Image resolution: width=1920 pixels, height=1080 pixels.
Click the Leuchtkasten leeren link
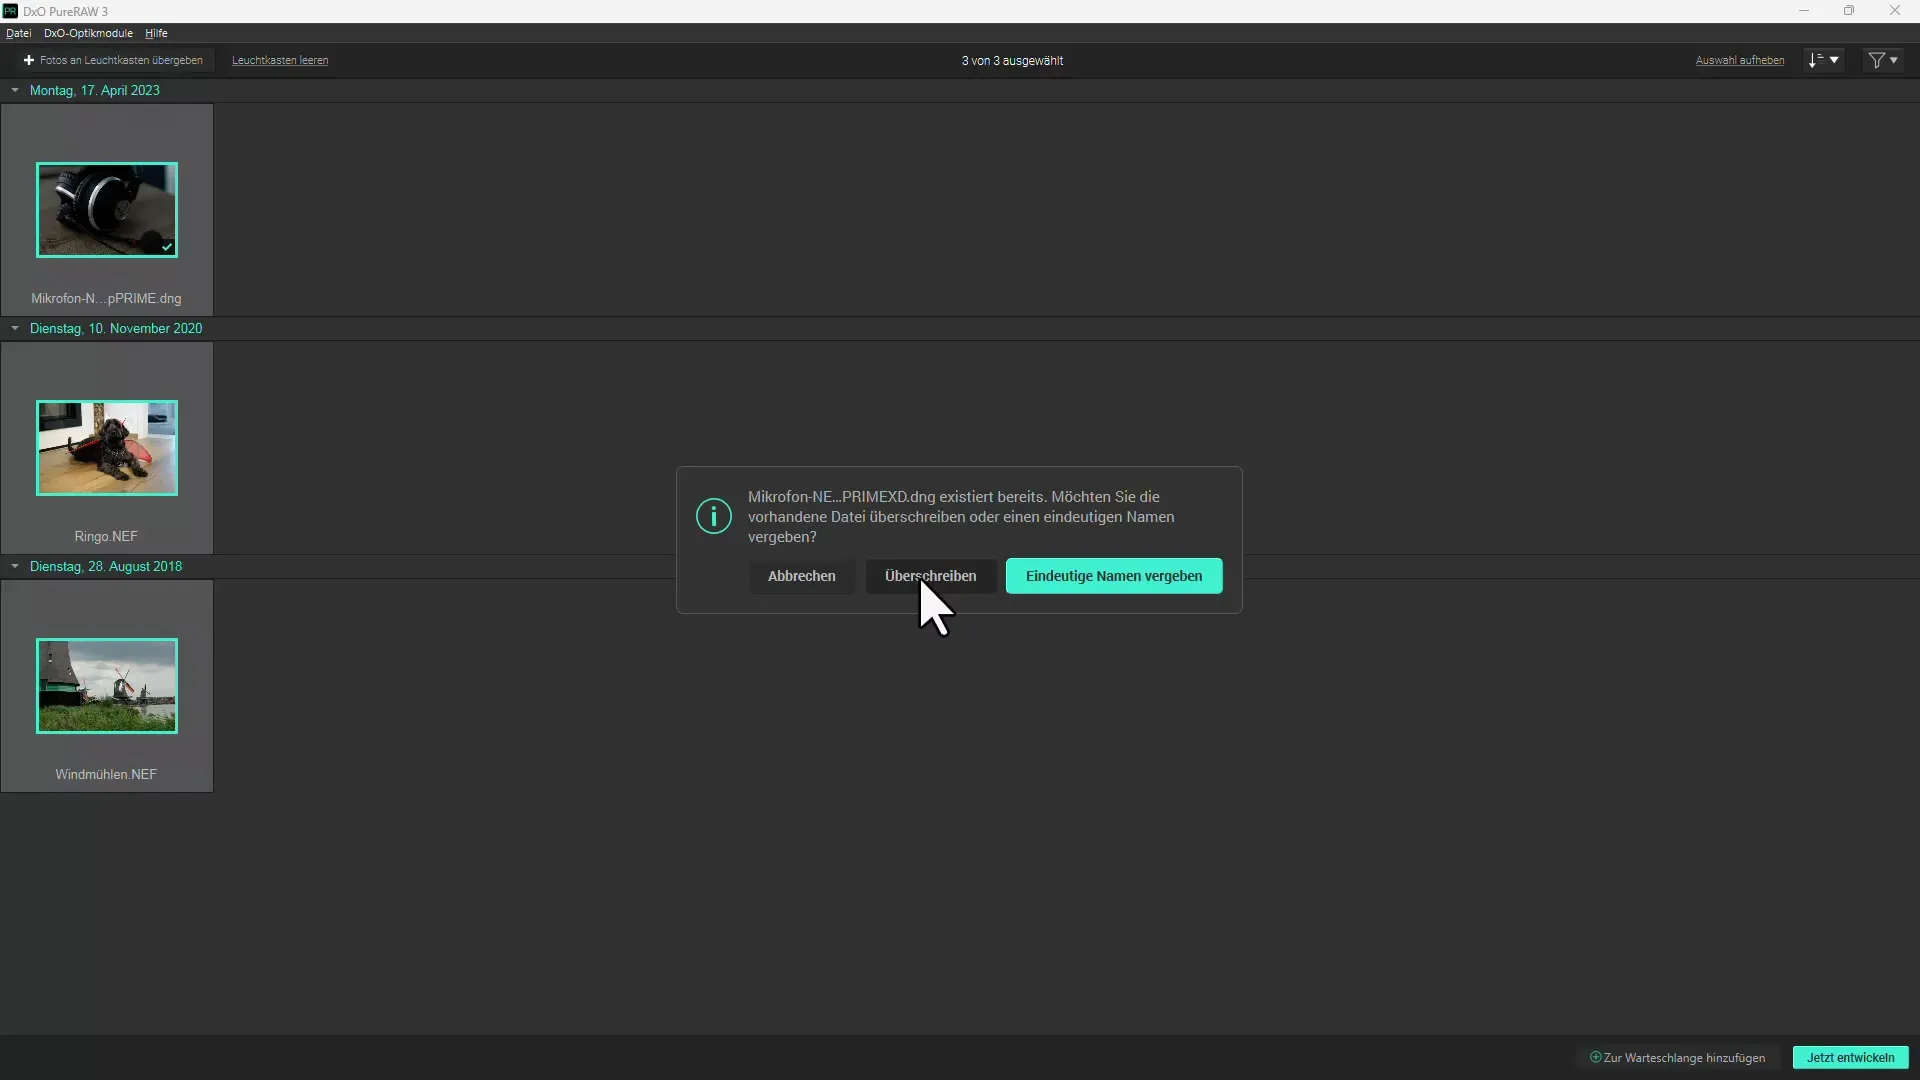click(280, 61)
